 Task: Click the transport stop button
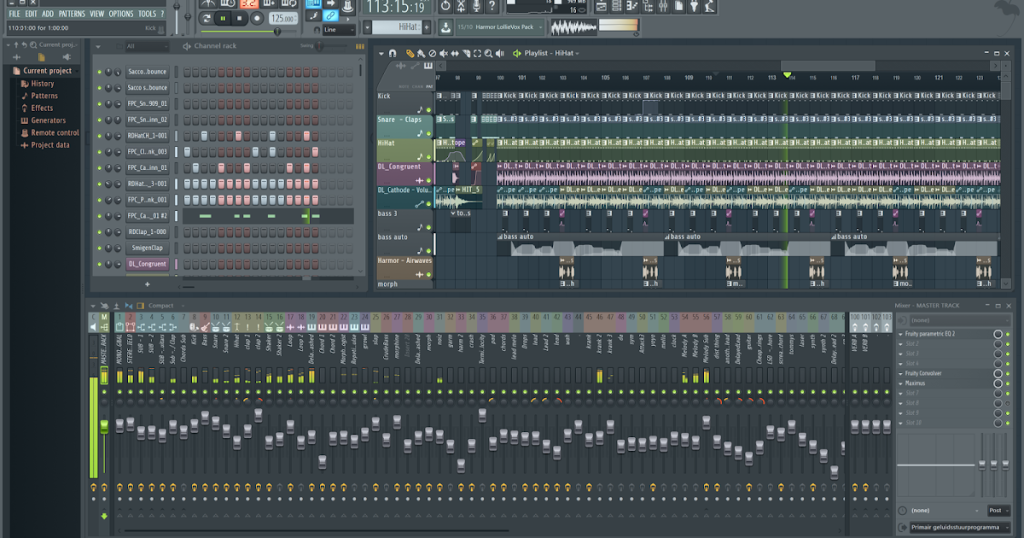[239, 18]
